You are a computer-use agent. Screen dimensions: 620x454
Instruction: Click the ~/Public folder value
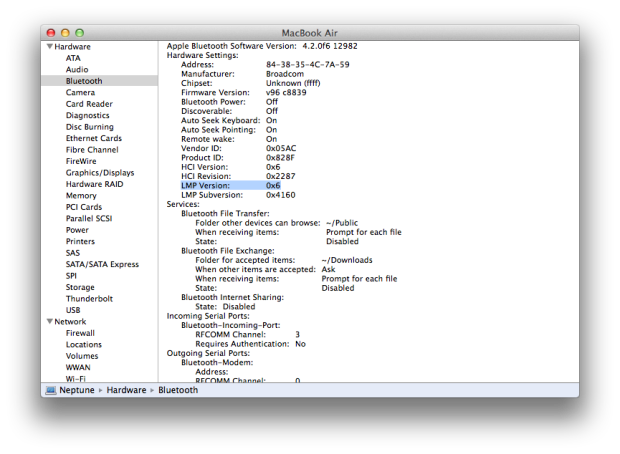click(x=342, y=223)
